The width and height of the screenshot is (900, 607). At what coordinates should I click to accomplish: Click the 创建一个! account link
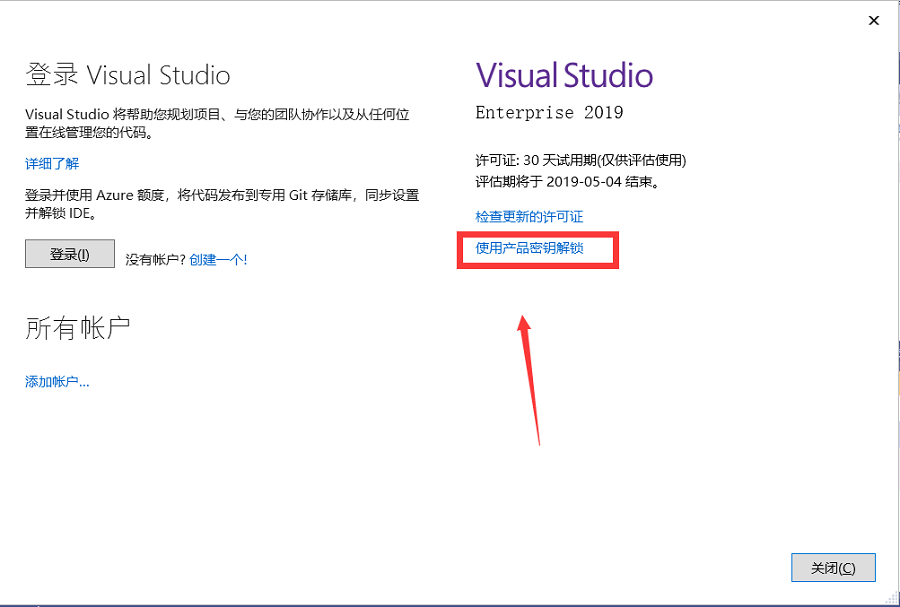(x=218, y=259)
